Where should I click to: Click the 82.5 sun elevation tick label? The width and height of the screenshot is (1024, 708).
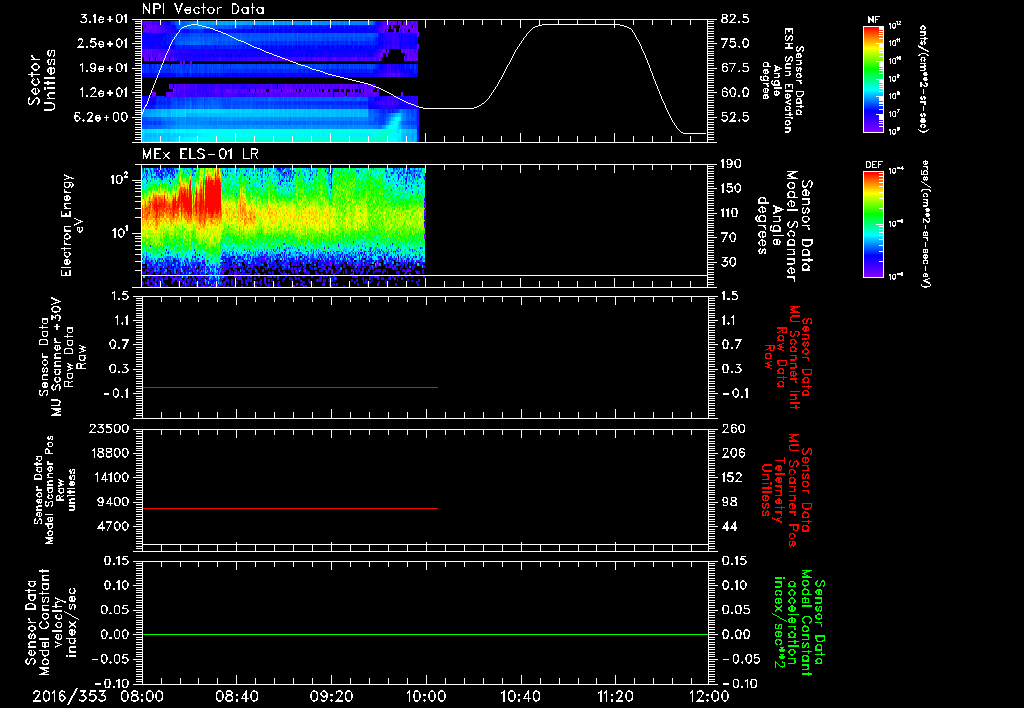pyautogui.click(x=735, y=19)
